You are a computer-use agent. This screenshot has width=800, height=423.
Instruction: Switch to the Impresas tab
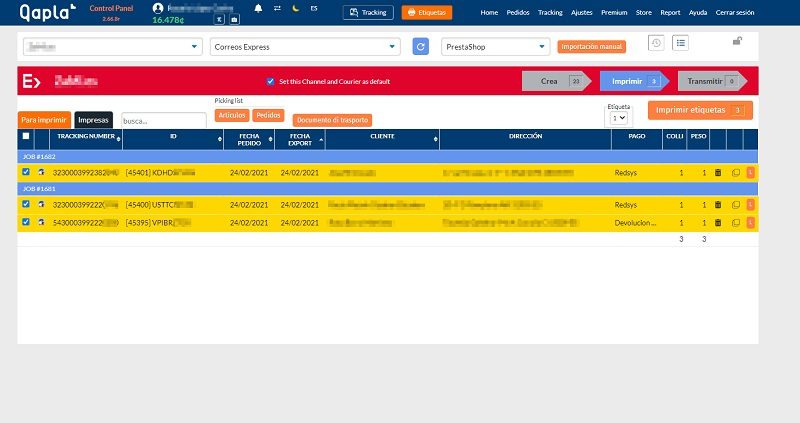point(93,120)
